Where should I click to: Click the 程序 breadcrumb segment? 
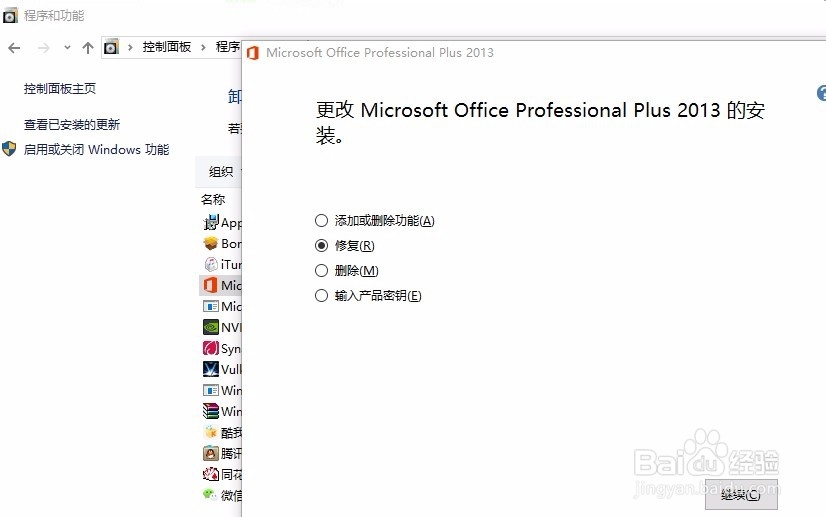(228, 47)
